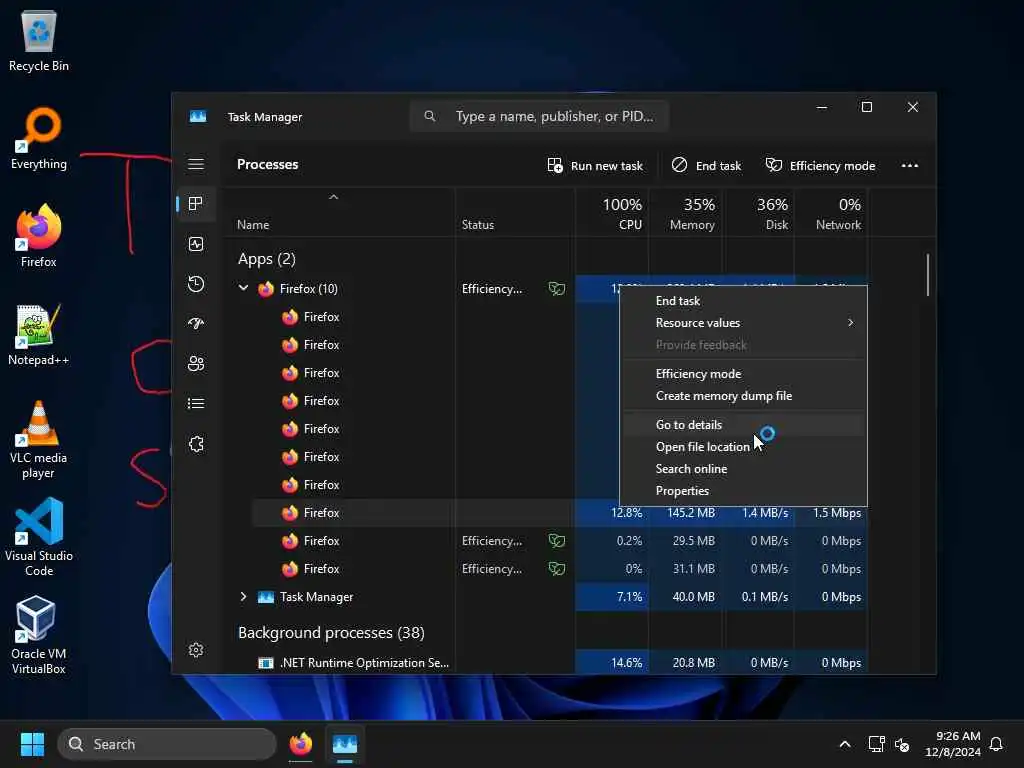This screenshot has width=1024, height=768.
Task: Click the Task Manager search field
Action: (539, 116)
